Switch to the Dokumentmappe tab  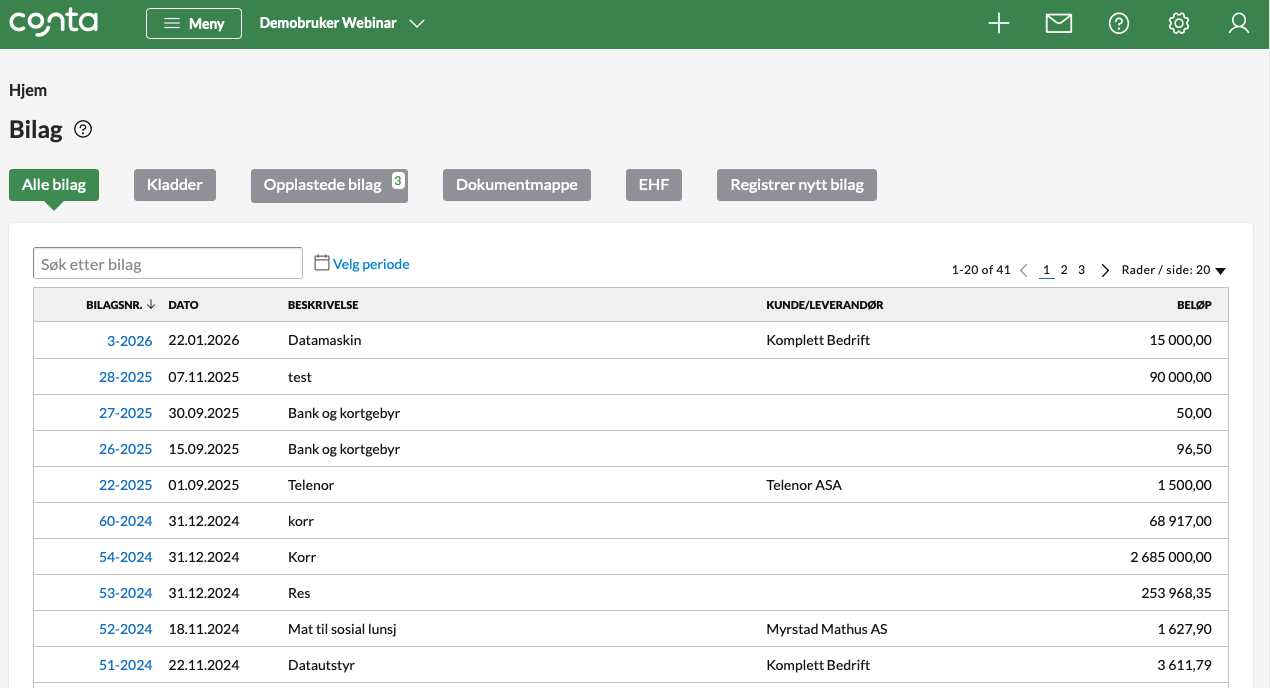click(x=517, y=185)
